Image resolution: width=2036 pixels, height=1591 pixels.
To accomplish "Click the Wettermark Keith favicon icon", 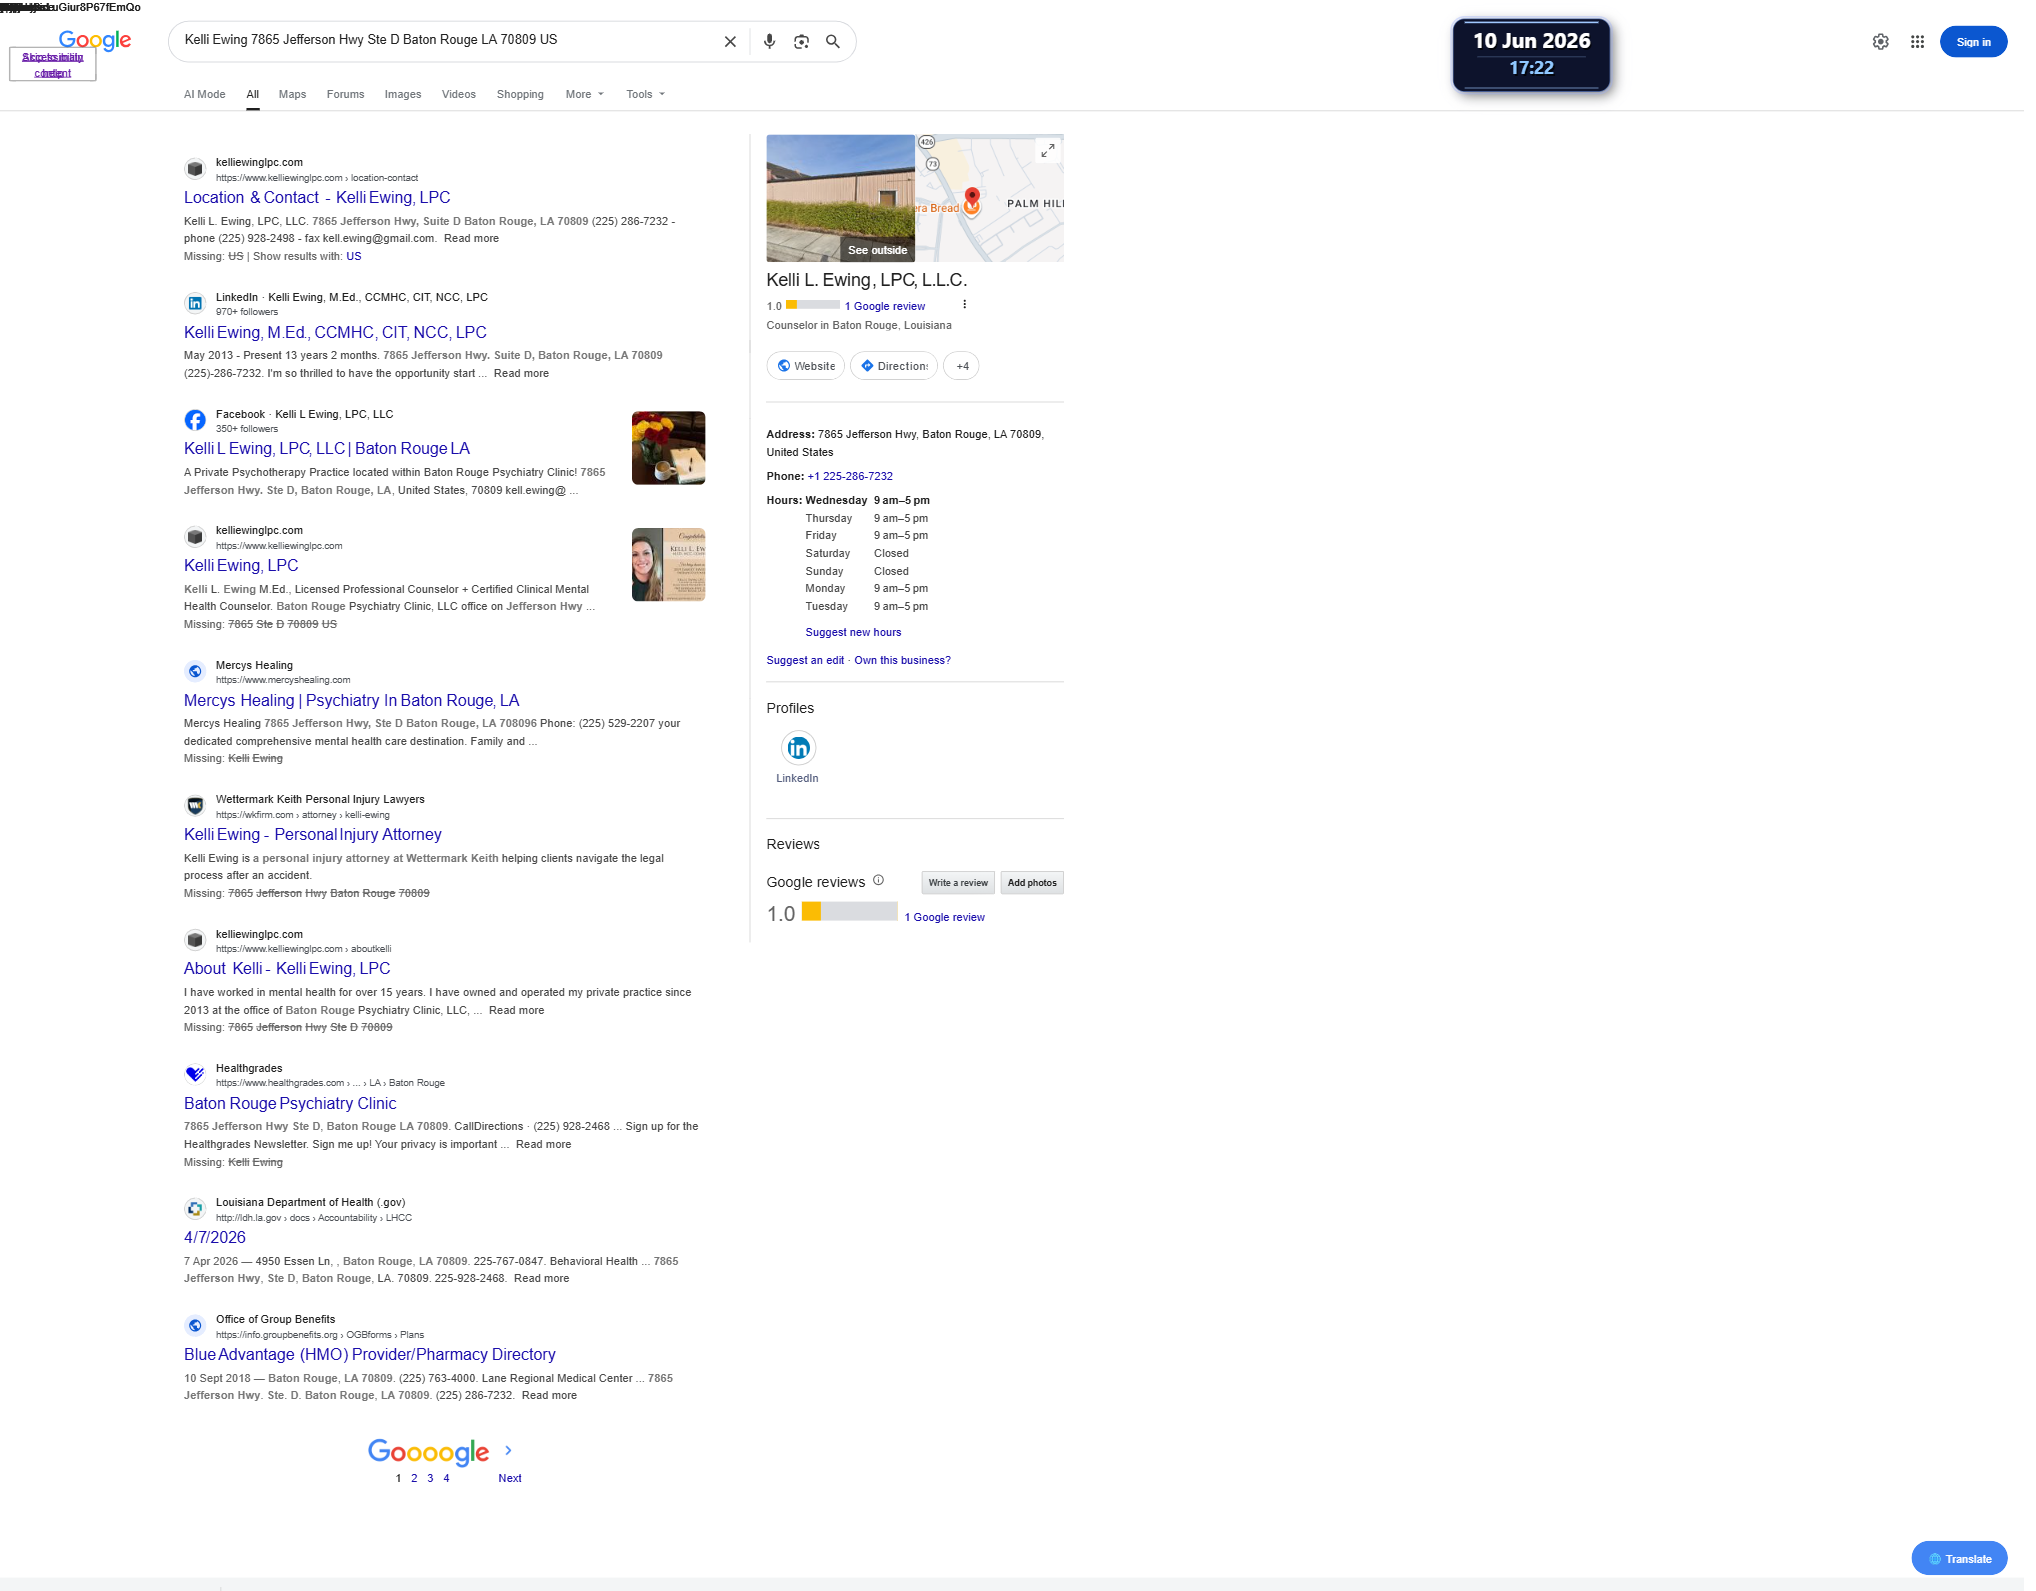I will point(195,805).
